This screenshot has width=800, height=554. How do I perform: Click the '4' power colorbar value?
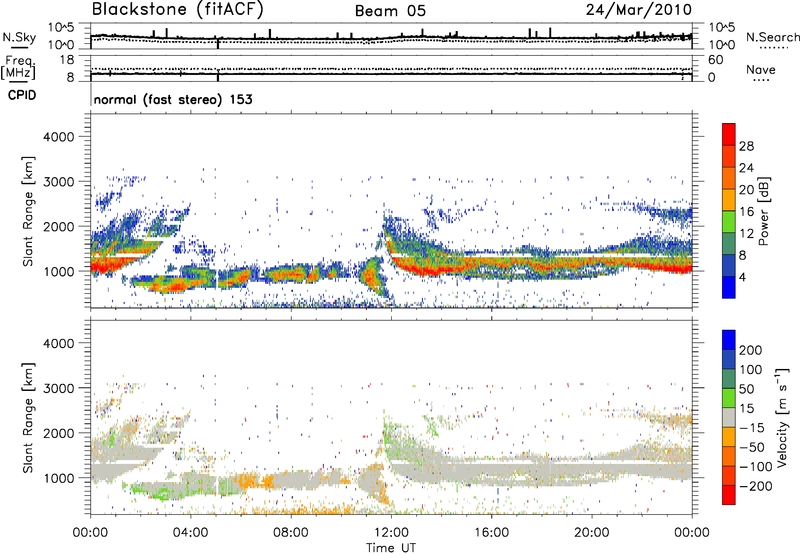point(742,278)
